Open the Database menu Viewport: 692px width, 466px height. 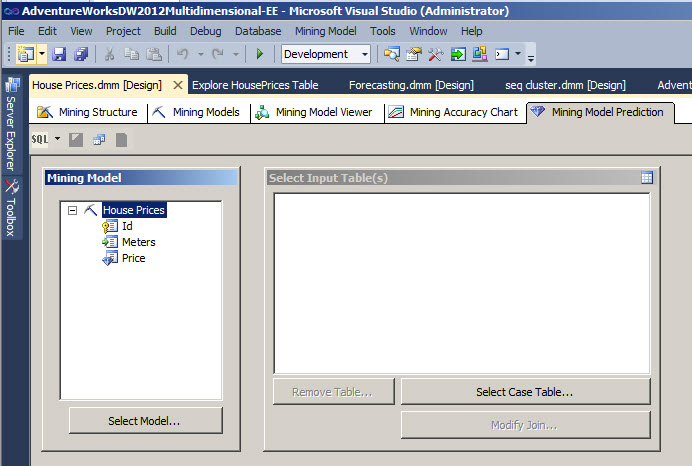coord(258,31)
